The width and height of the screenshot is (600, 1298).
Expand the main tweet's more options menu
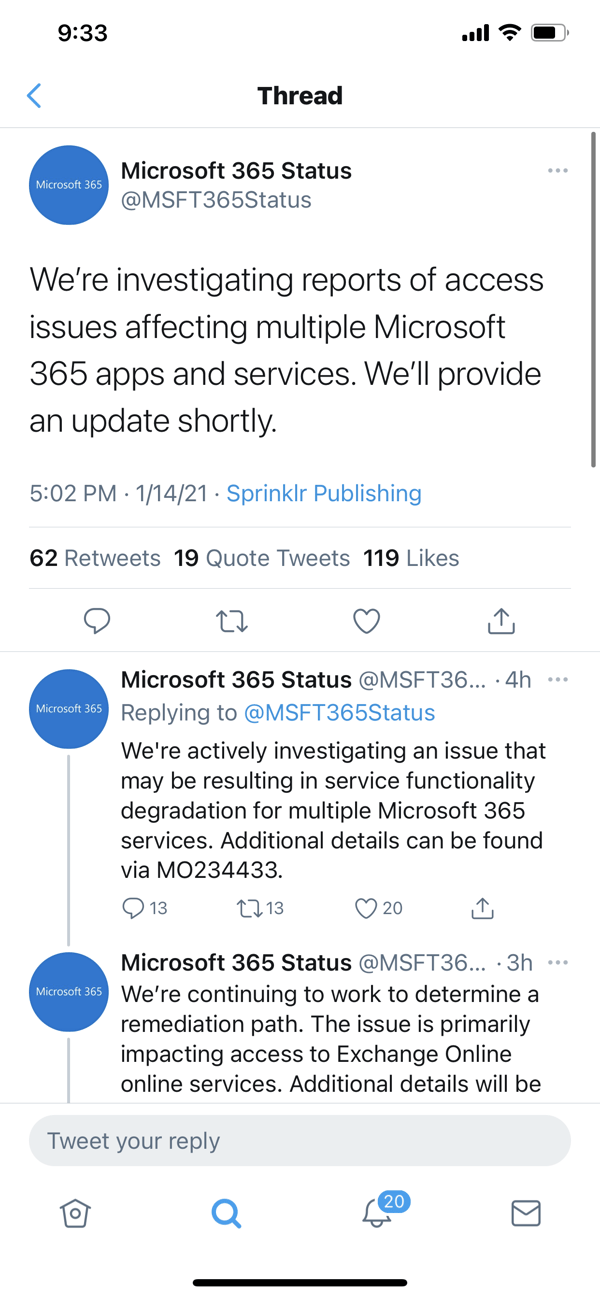pos(557,170)
